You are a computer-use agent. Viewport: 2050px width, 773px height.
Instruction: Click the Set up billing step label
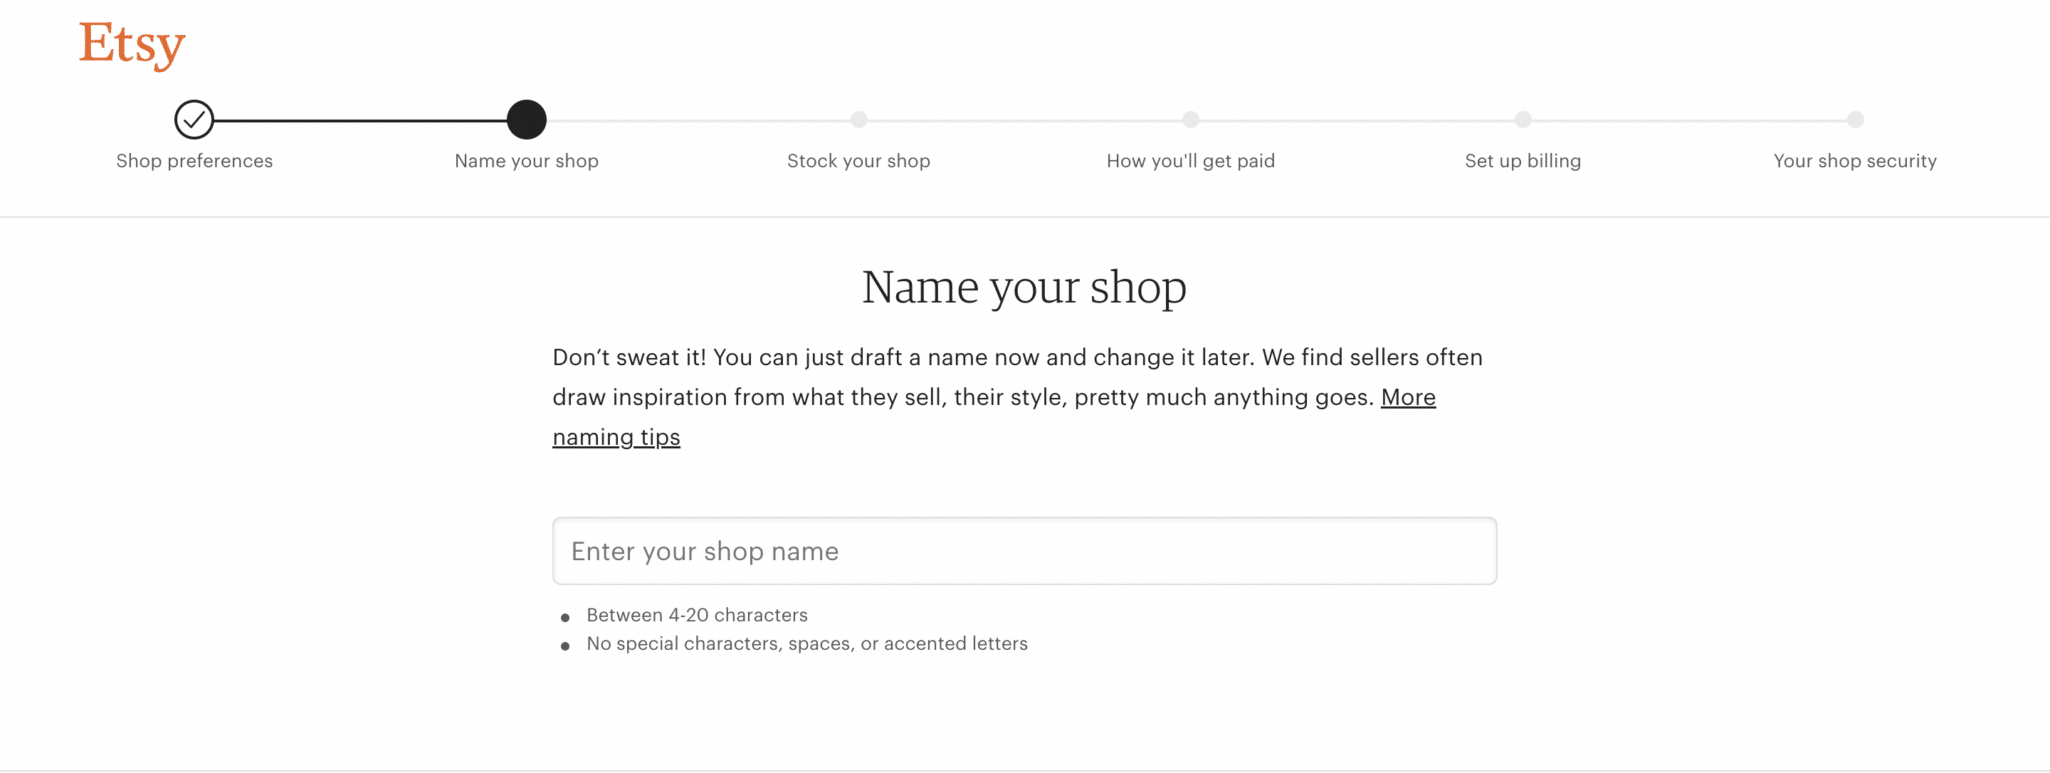[1522, 160]
